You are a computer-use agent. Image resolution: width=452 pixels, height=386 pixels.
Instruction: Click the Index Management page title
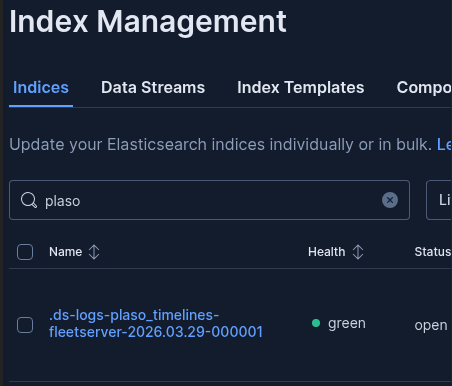point(148,22)
